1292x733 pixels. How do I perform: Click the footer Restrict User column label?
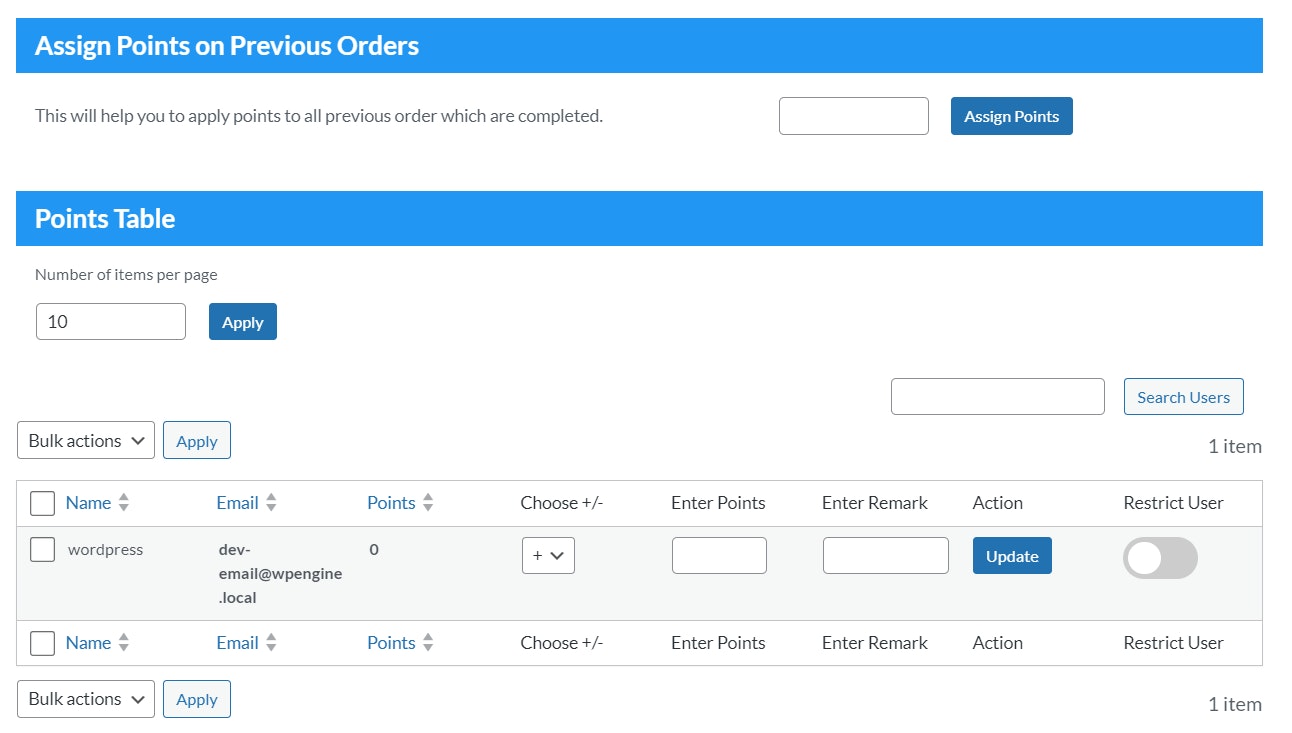[1173, 643]
